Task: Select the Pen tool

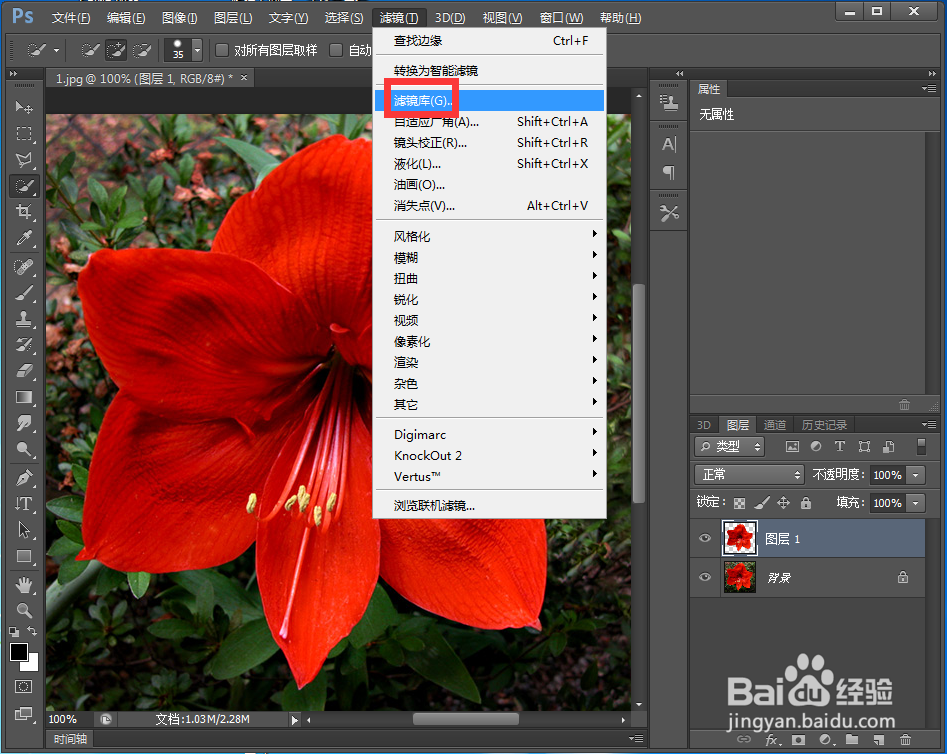Action: [x=24, y=478]
